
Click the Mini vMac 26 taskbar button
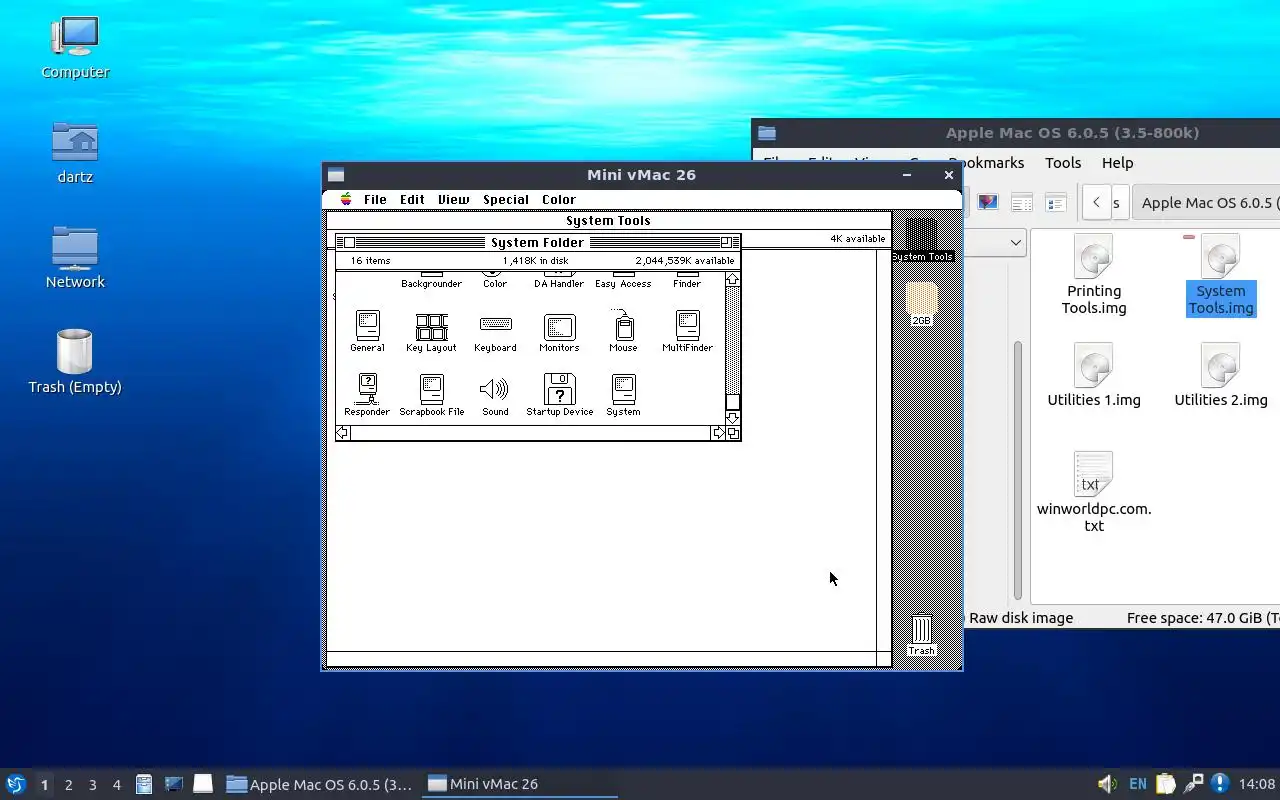click(x=519, y=784)
